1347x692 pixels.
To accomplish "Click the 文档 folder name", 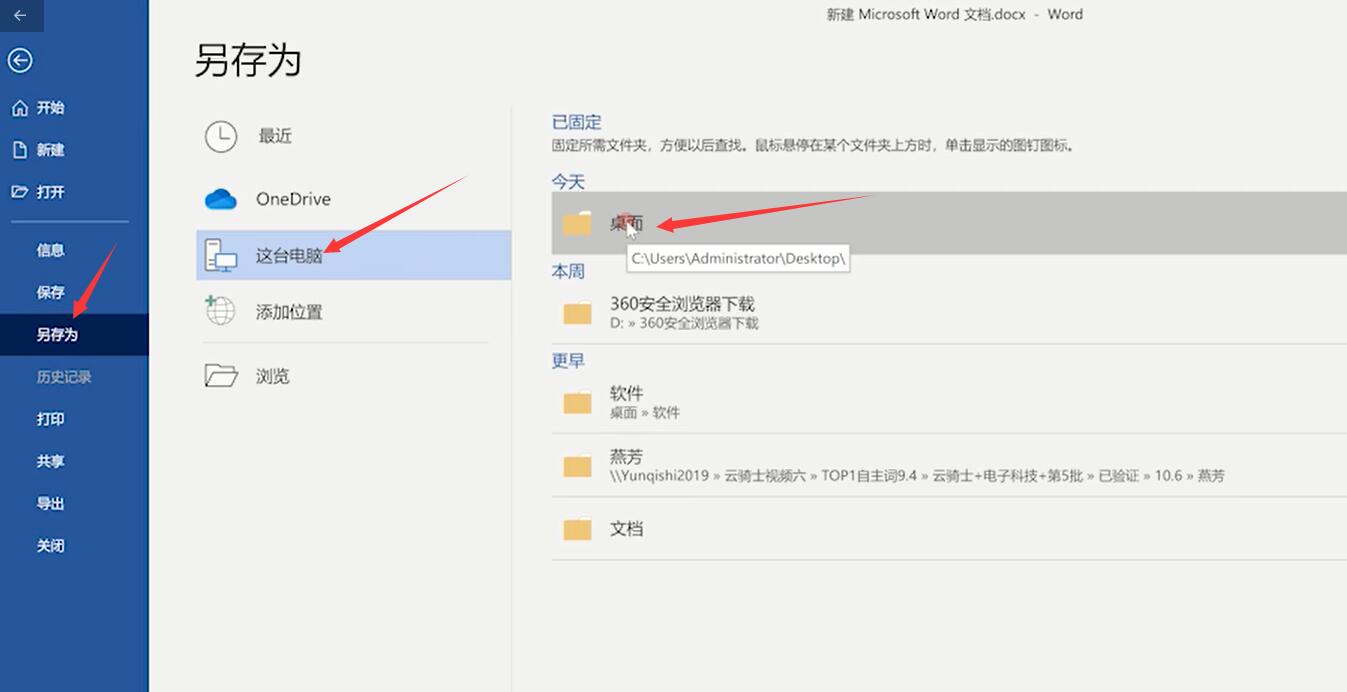I will 627,529.
